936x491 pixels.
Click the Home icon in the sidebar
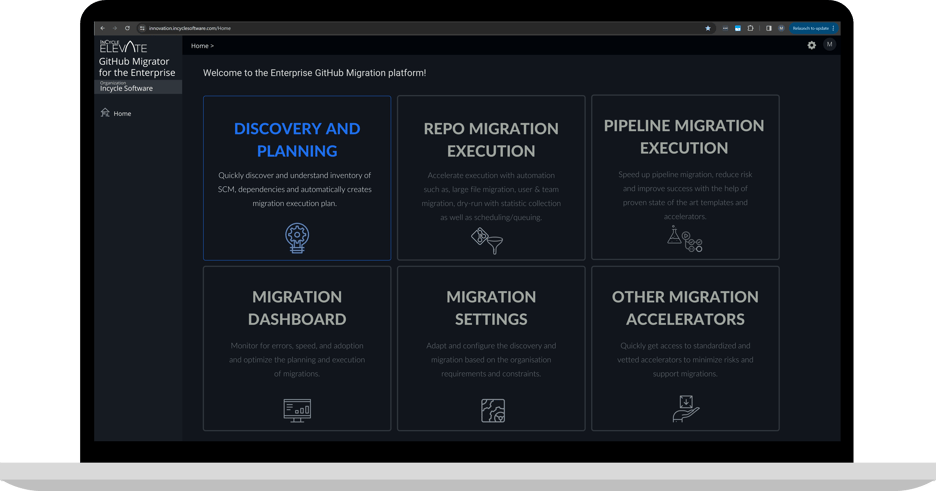[105, 113]
